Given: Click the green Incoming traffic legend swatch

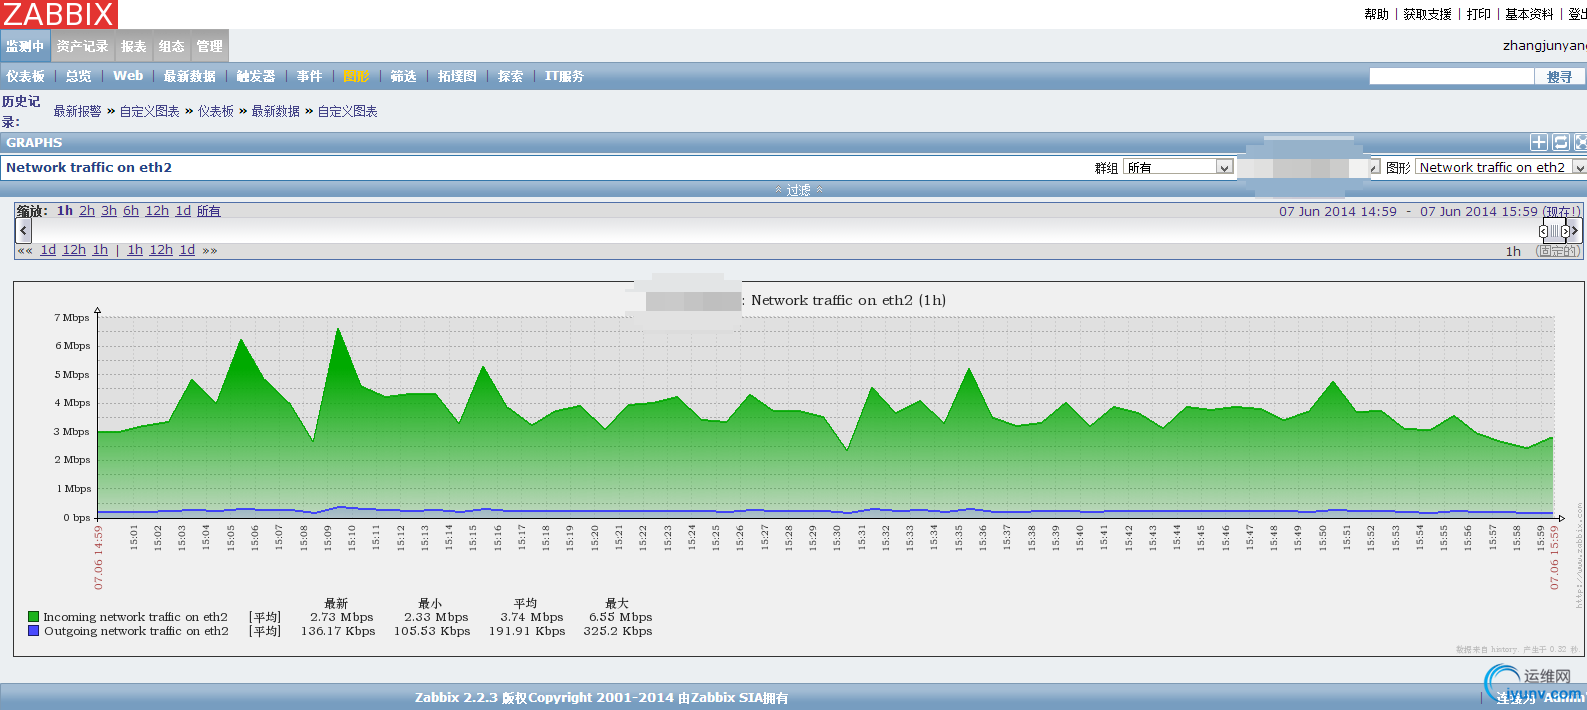Looking at the screenshot, I should click(34, 617).
